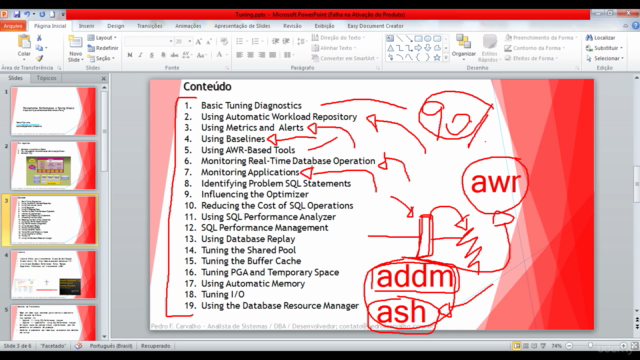Open Preenchimento da Forma dropdown
The image size is (640, 360).
tap(541, 38)
